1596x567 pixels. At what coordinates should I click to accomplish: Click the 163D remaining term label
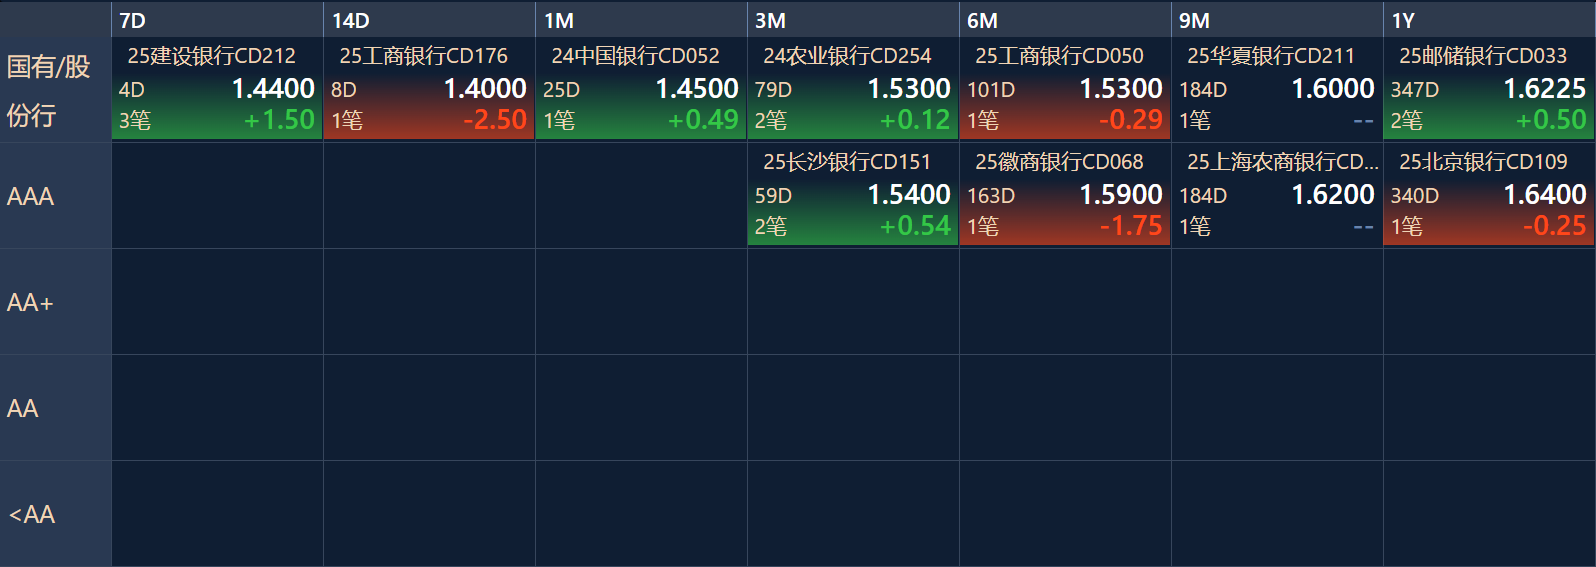tap(991, 196)
